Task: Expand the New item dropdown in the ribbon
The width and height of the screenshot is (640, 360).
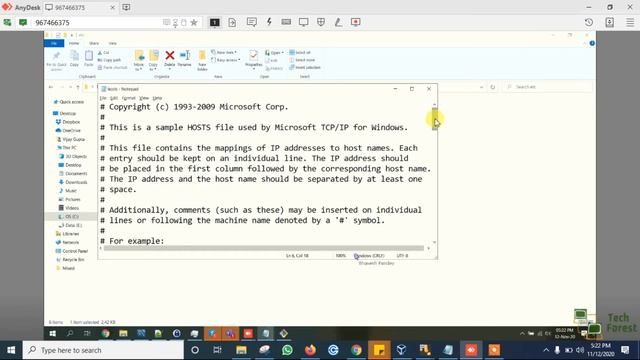Action: pyautogui.click(x=224, y=52)
